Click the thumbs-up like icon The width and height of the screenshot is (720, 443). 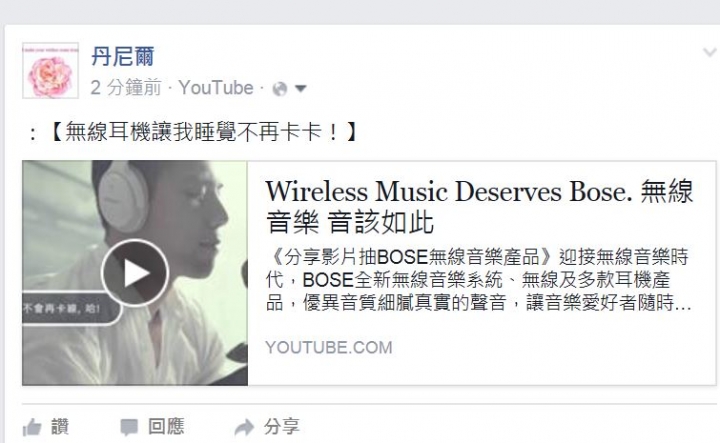pos(32,427)
